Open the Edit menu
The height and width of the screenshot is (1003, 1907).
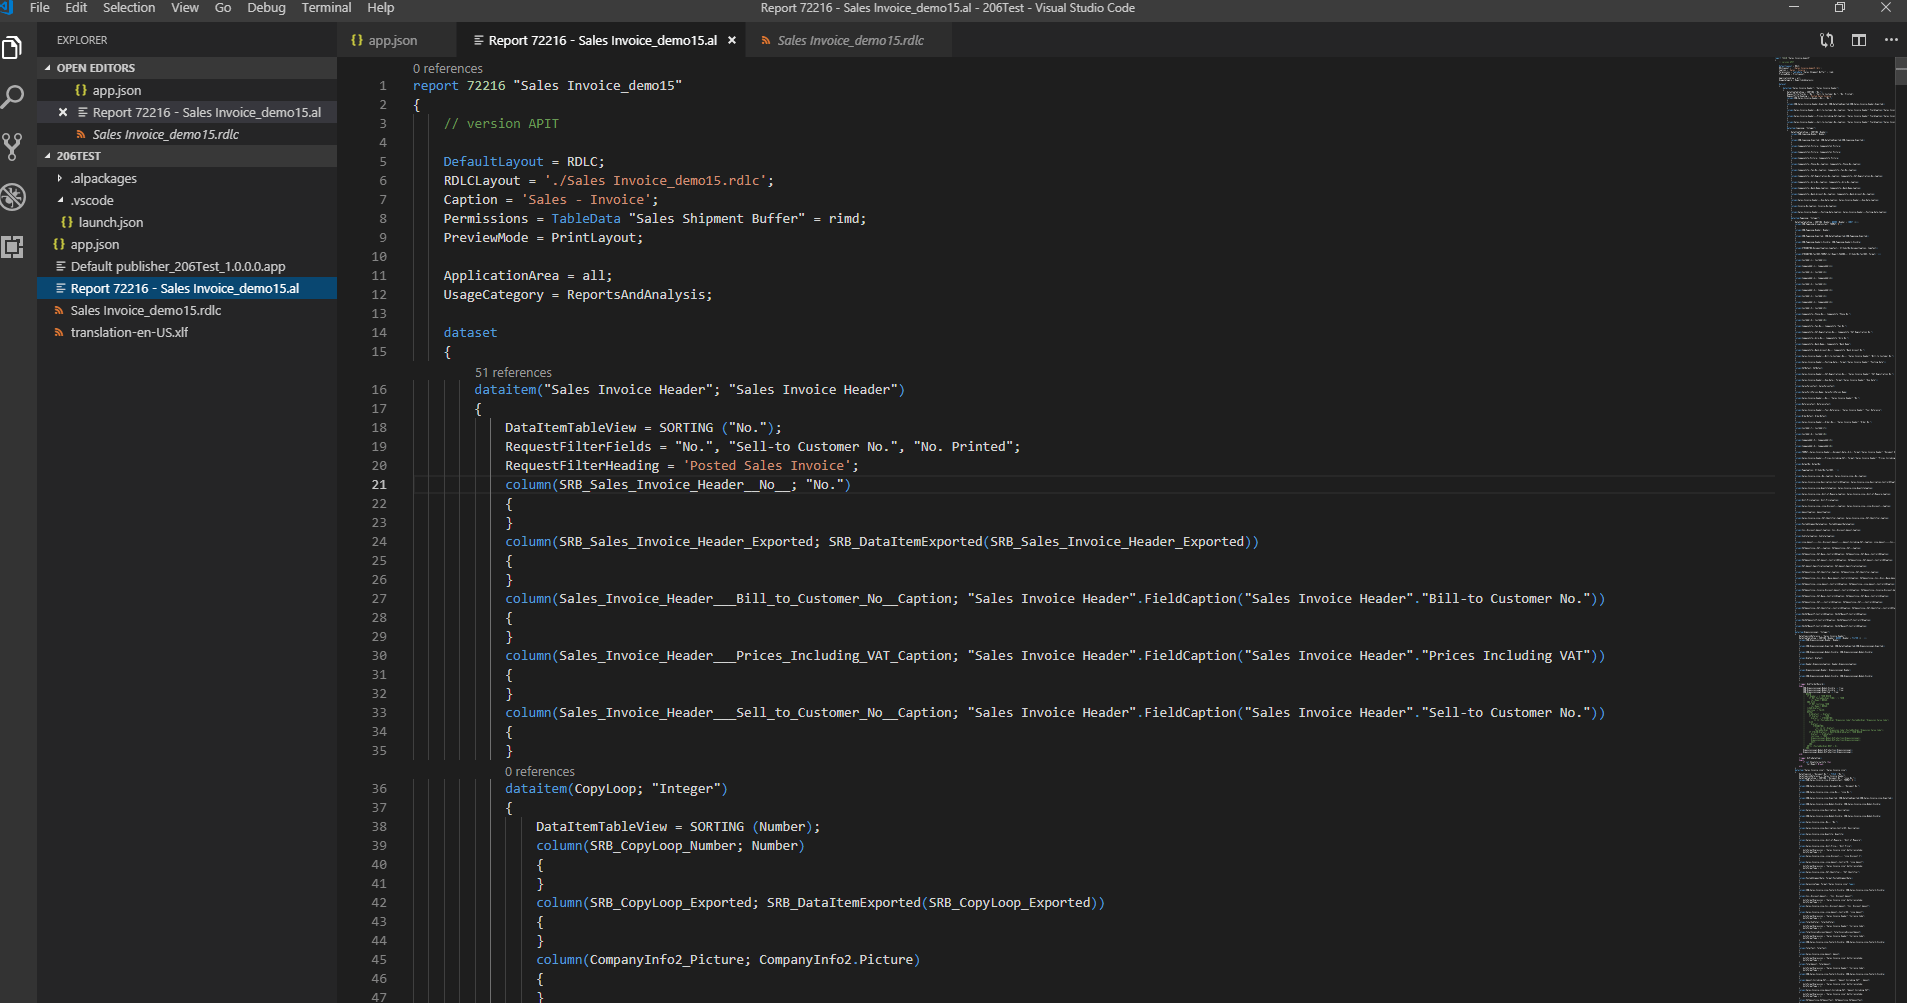click(x=76, y=8)
